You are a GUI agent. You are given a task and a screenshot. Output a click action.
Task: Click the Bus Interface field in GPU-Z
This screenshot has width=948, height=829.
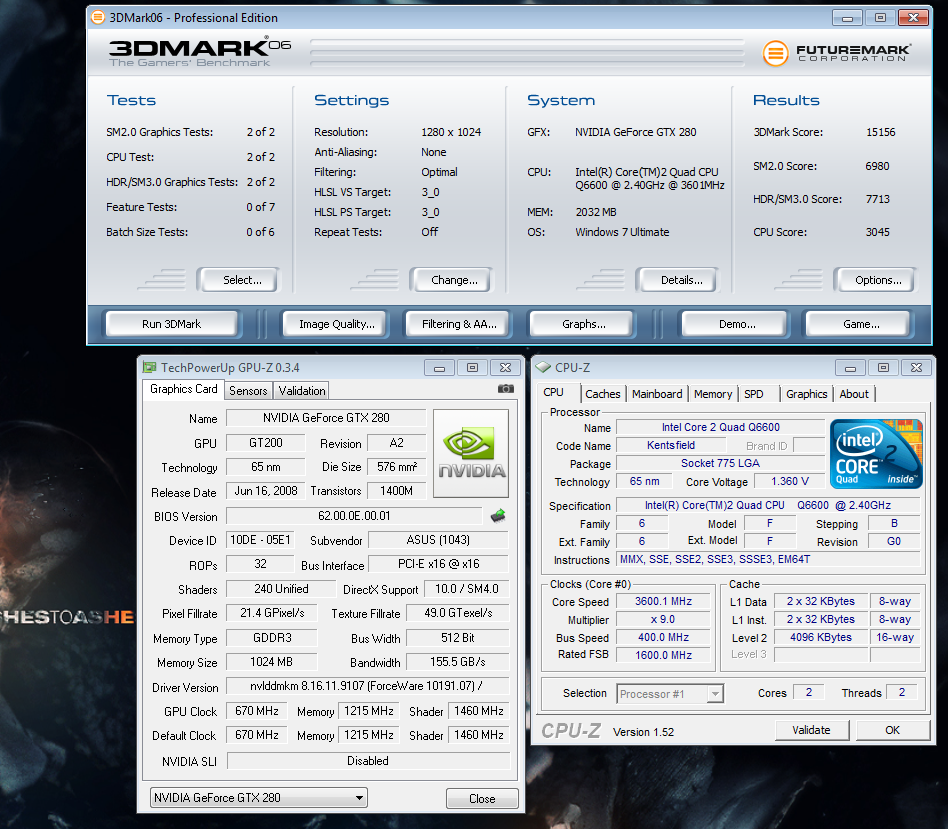(438, 564)
